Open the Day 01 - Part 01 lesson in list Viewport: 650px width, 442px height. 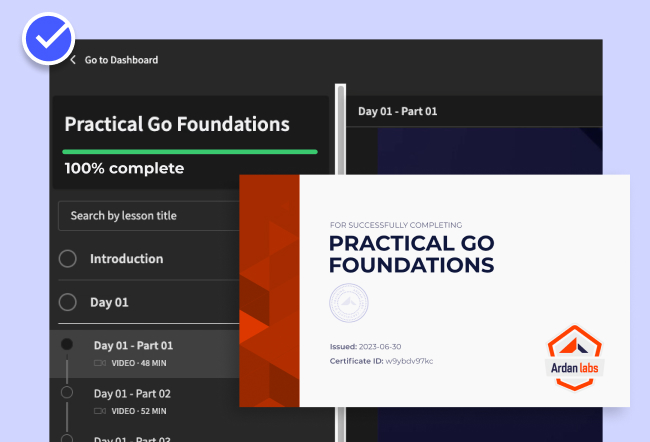[133, 345]
